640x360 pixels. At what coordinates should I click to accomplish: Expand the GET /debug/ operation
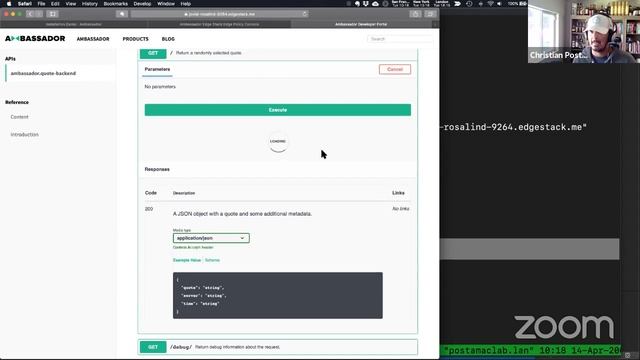point(278,347)
